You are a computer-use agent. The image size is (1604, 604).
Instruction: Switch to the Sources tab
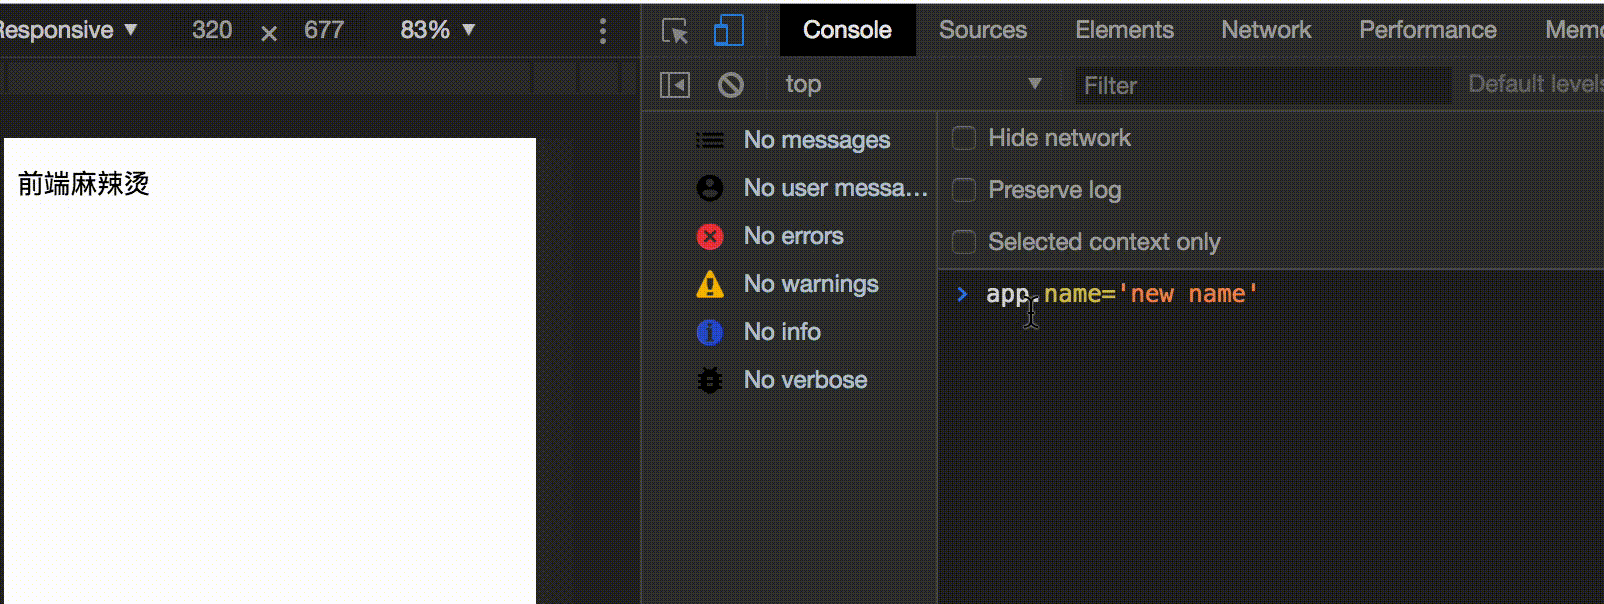pyautogui.click(x=982, y=30)
